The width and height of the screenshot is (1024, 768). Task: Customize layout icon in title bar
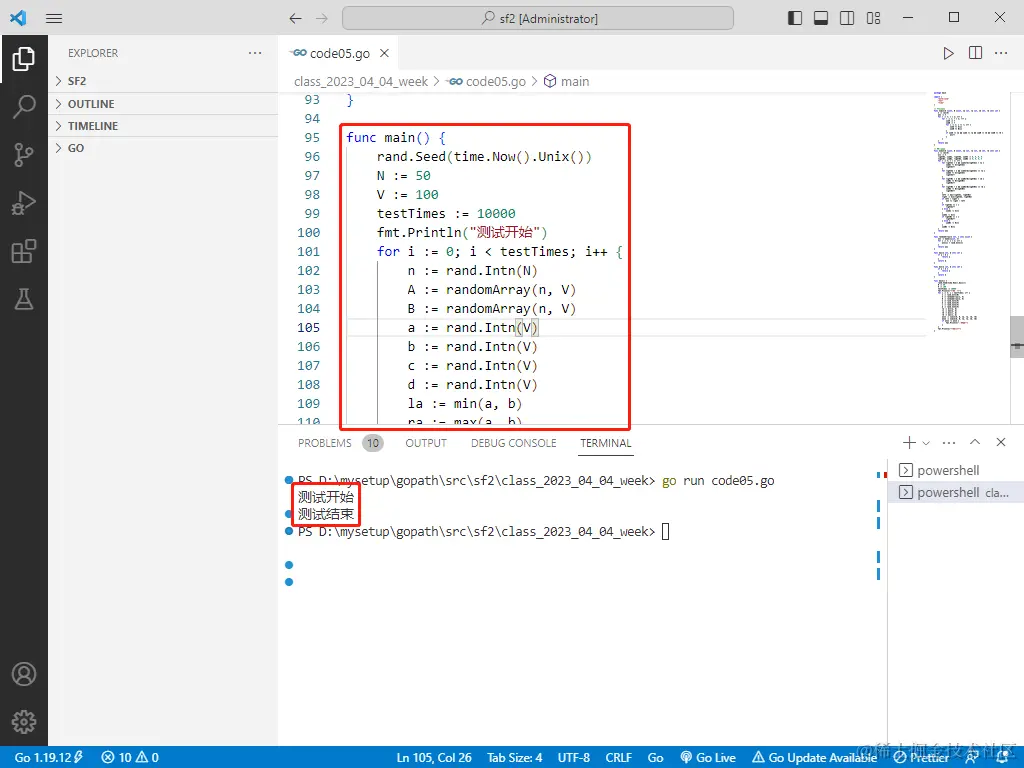coord(873,18)
